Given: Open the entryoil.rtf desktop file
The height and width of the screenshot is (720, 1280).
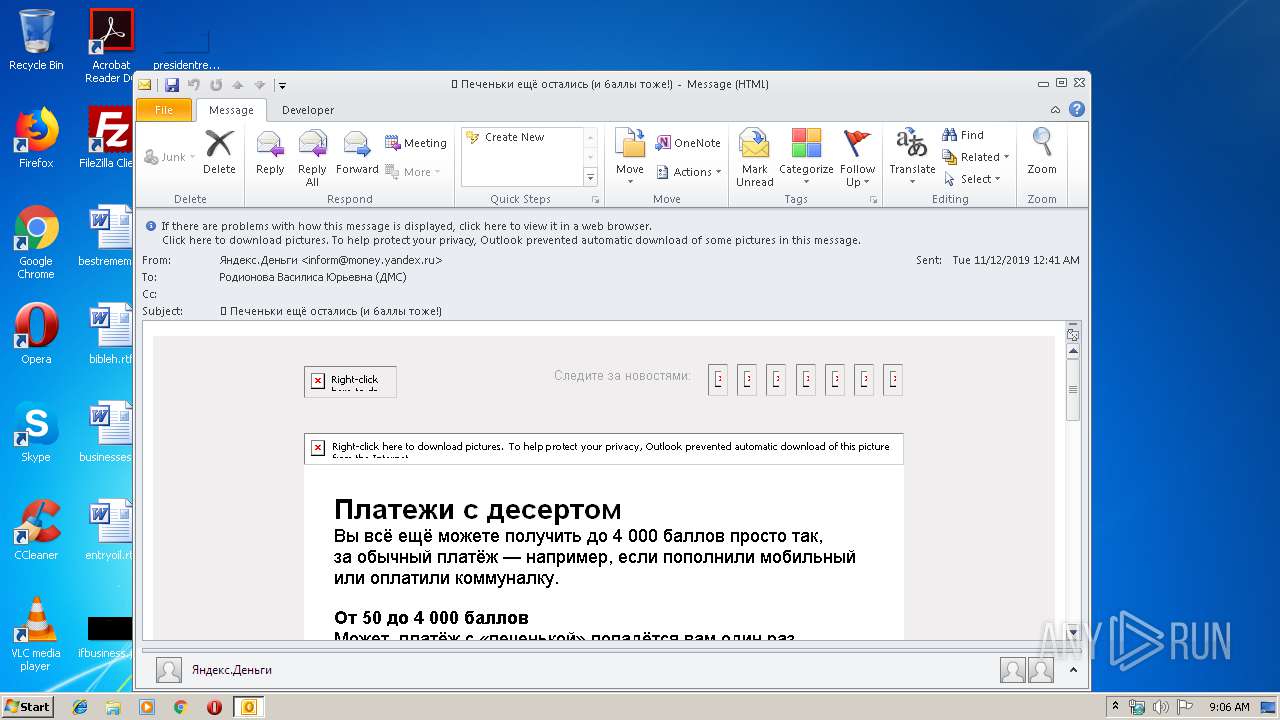Looking at the screenshot, I should pyautogui.click(x=108, y=530).
